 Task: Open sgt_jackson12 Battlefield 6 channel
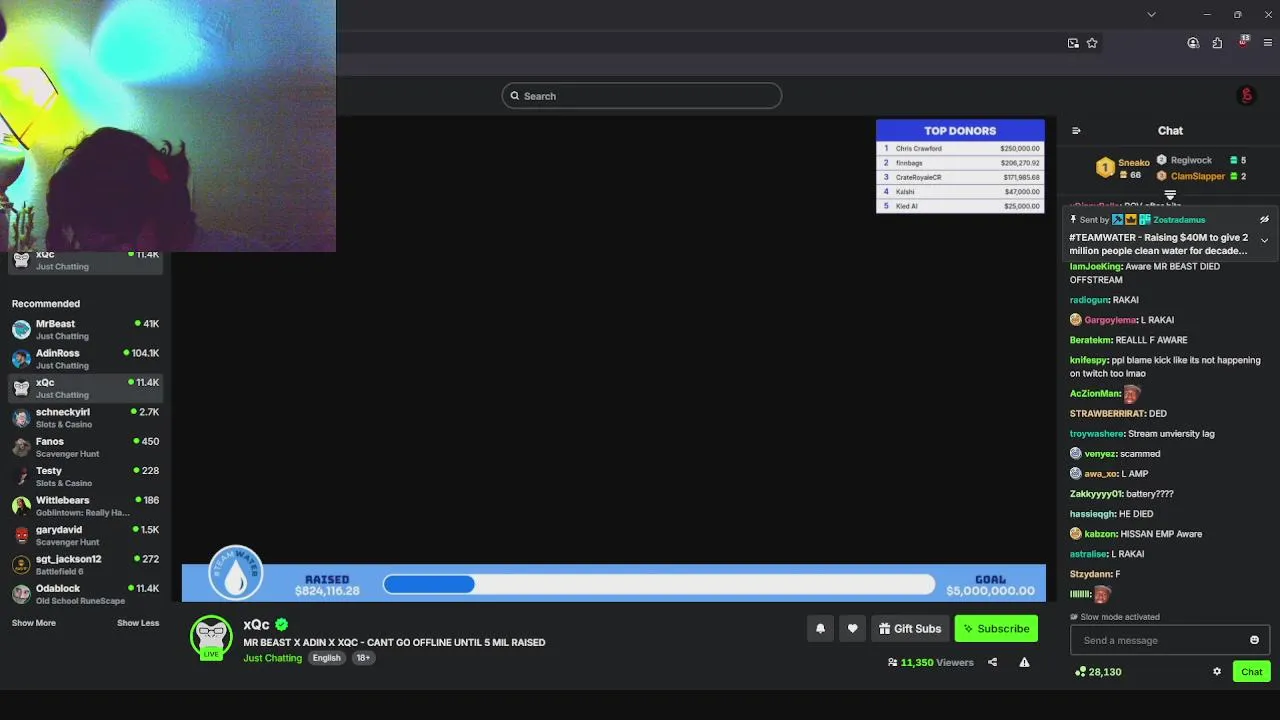tap(86, 565)
